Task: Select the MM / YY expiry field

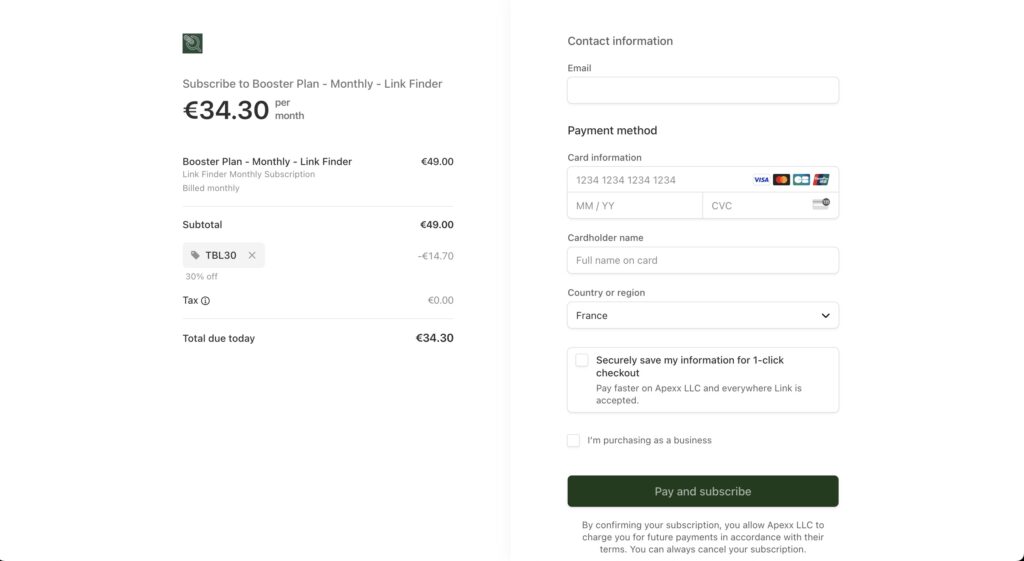Action: [635, 206]
